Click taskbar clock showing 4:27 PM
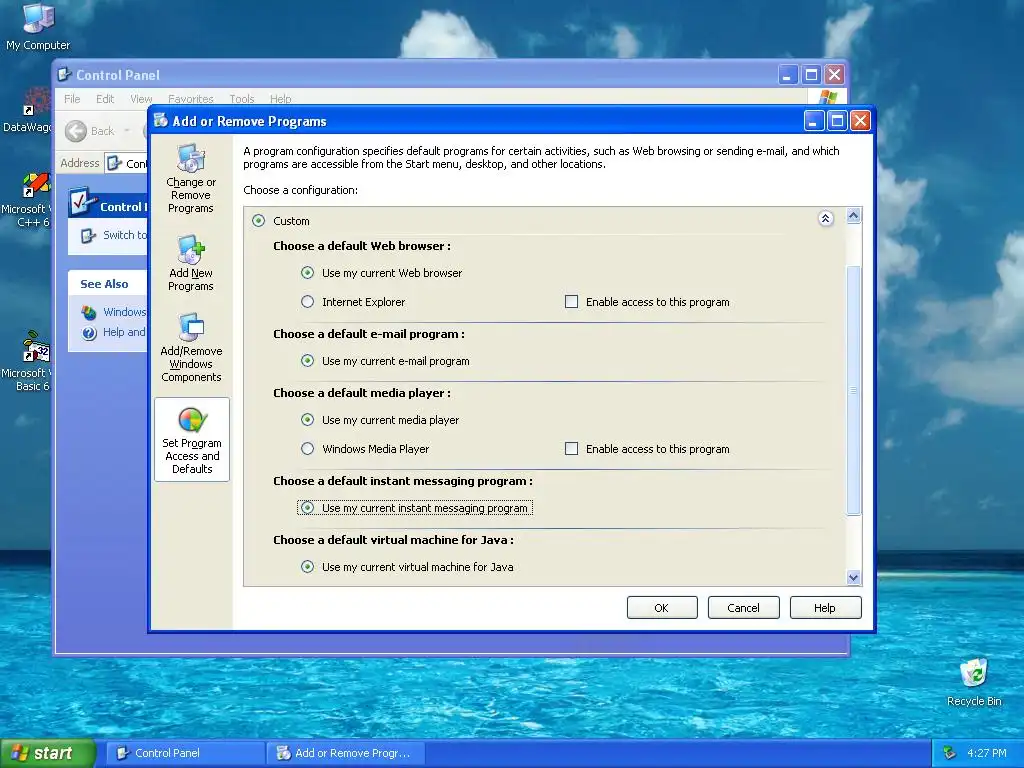 [x=987, y=753]
